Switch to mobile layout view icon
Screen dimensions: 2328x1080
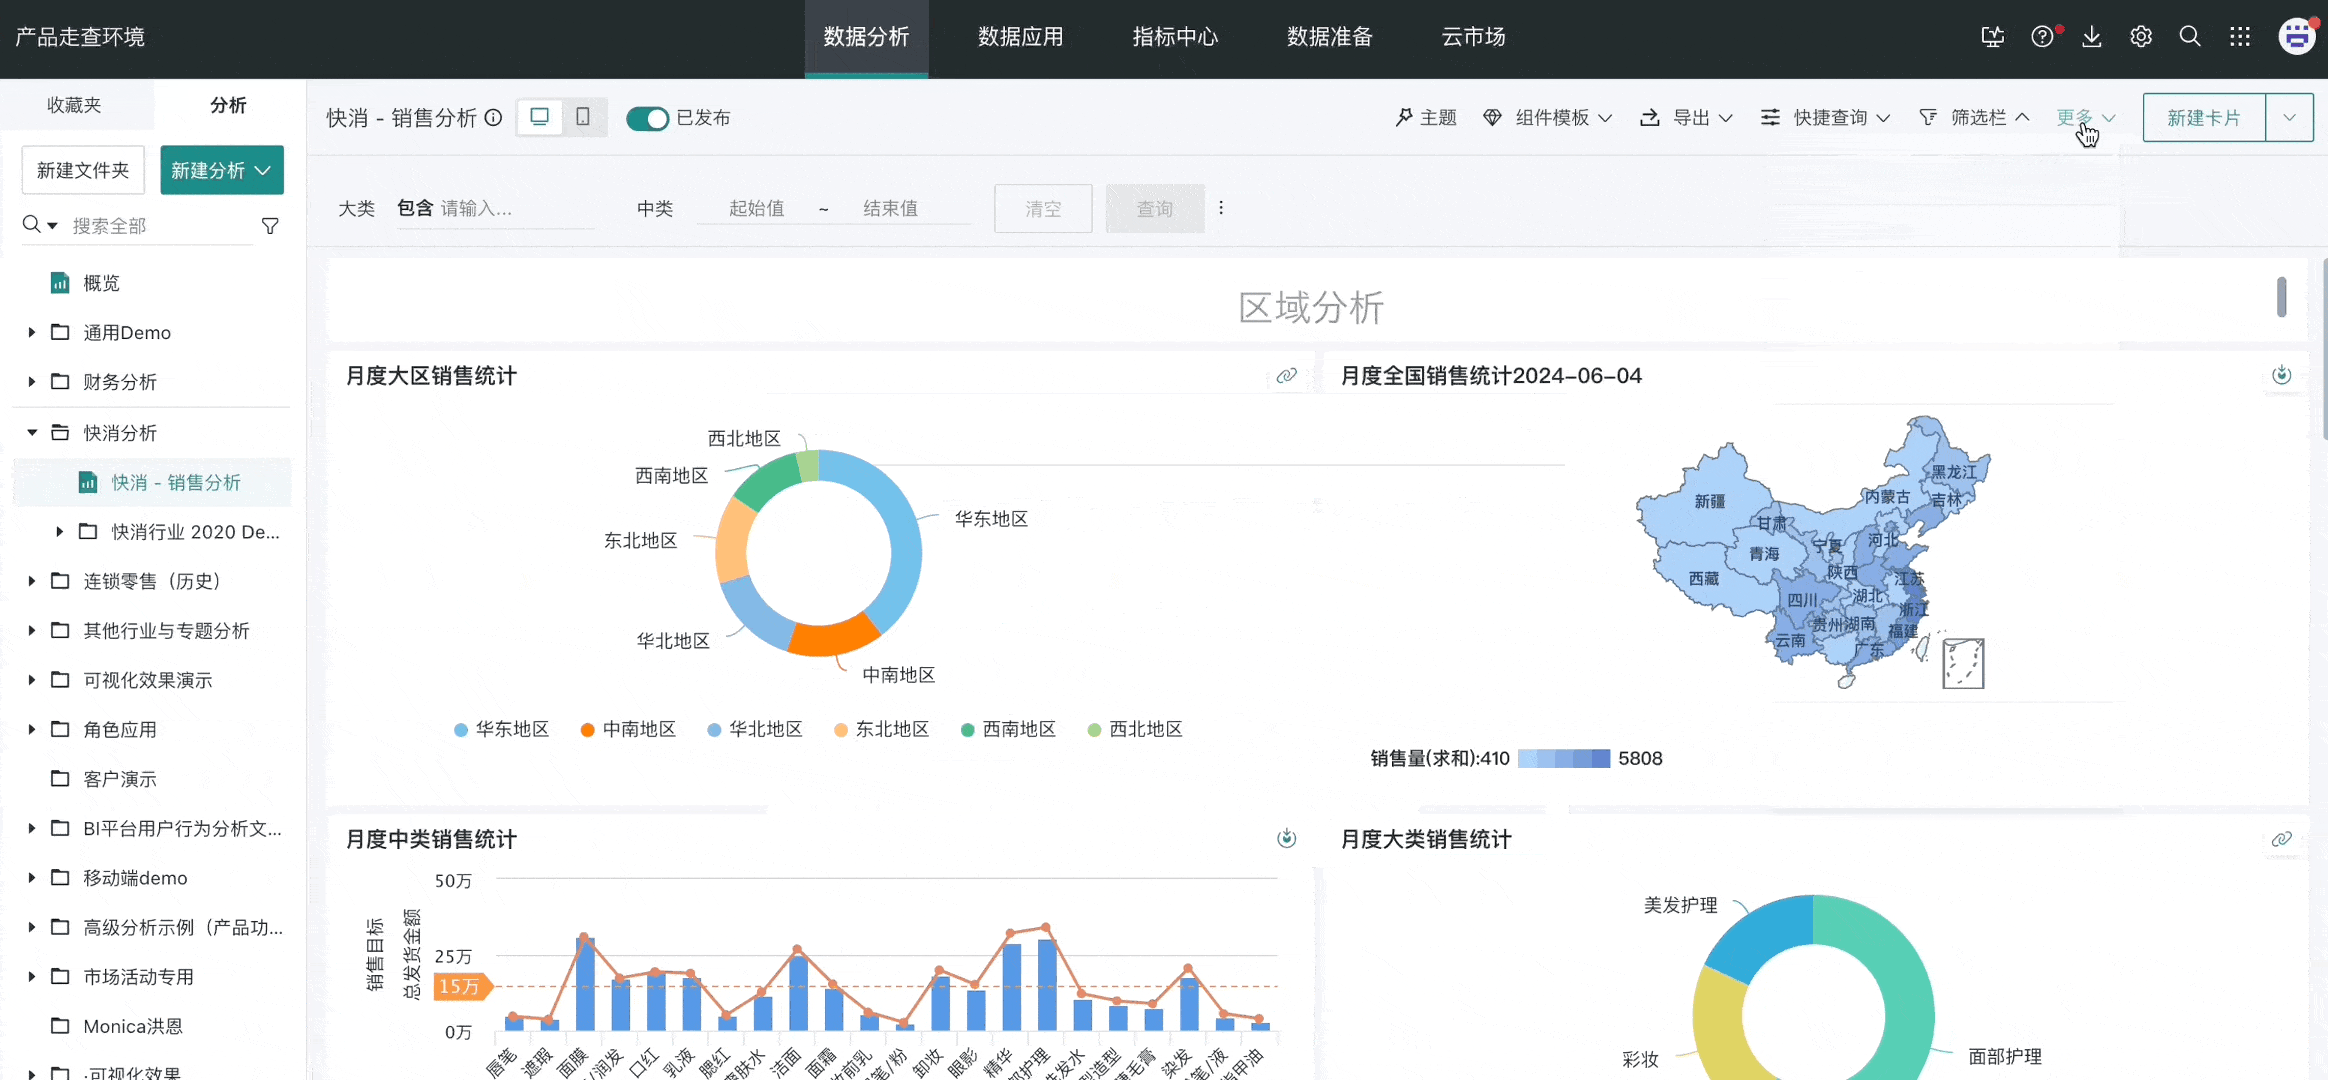click(x=583, y=117)
